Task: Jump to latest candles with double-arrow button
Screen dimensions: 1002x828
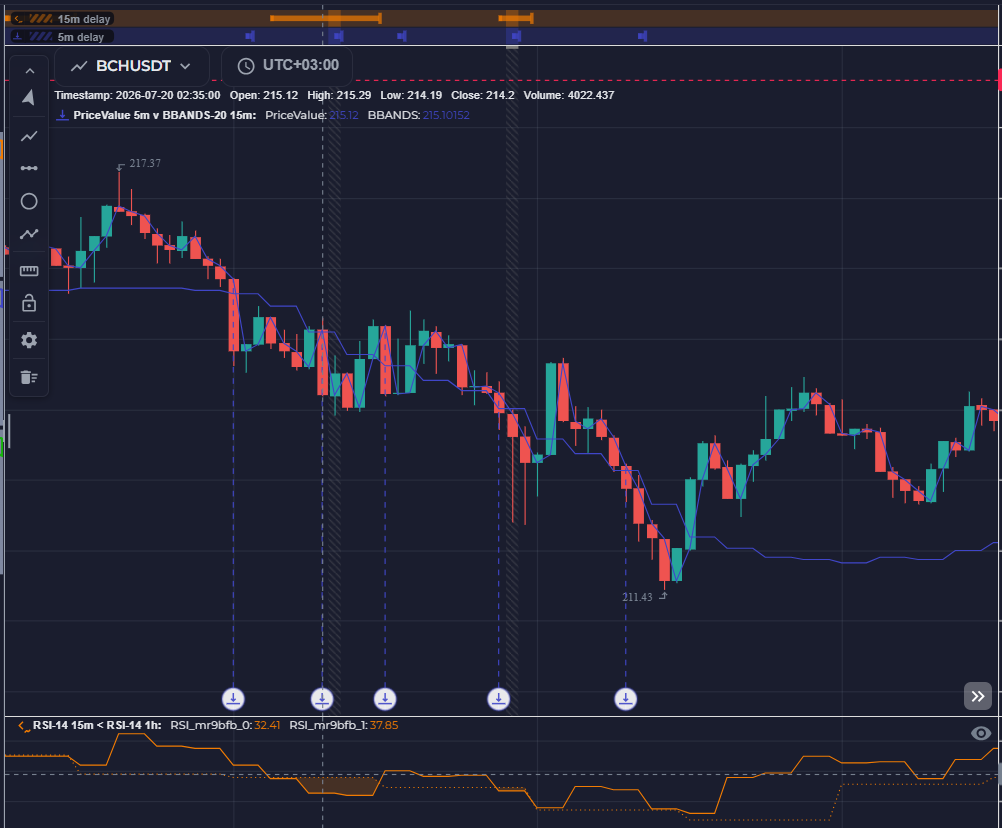Action: (x=978, y=696)
